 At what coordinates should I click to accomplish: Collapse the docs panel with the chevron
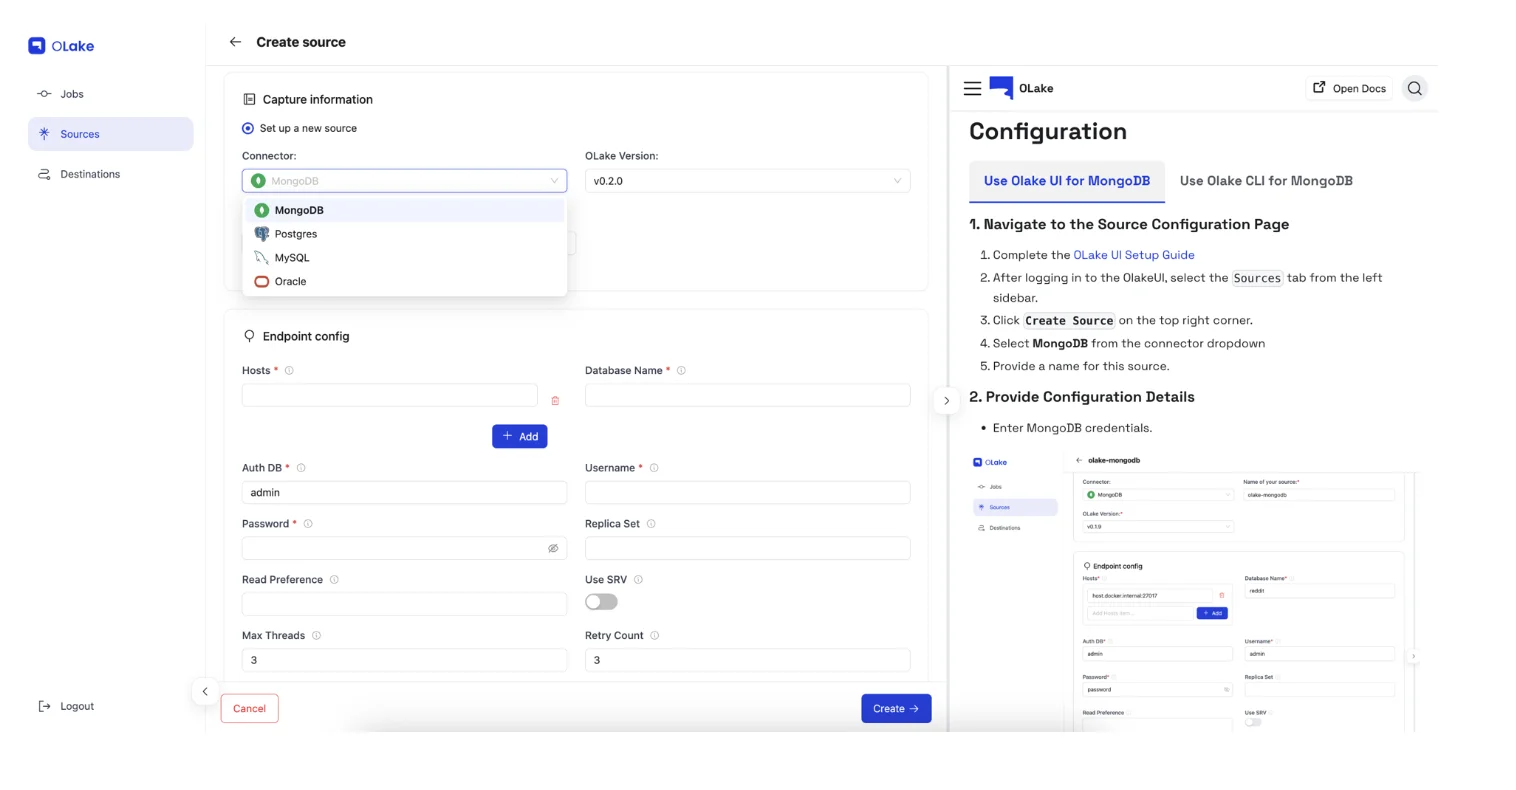click(x=946, y=401)
